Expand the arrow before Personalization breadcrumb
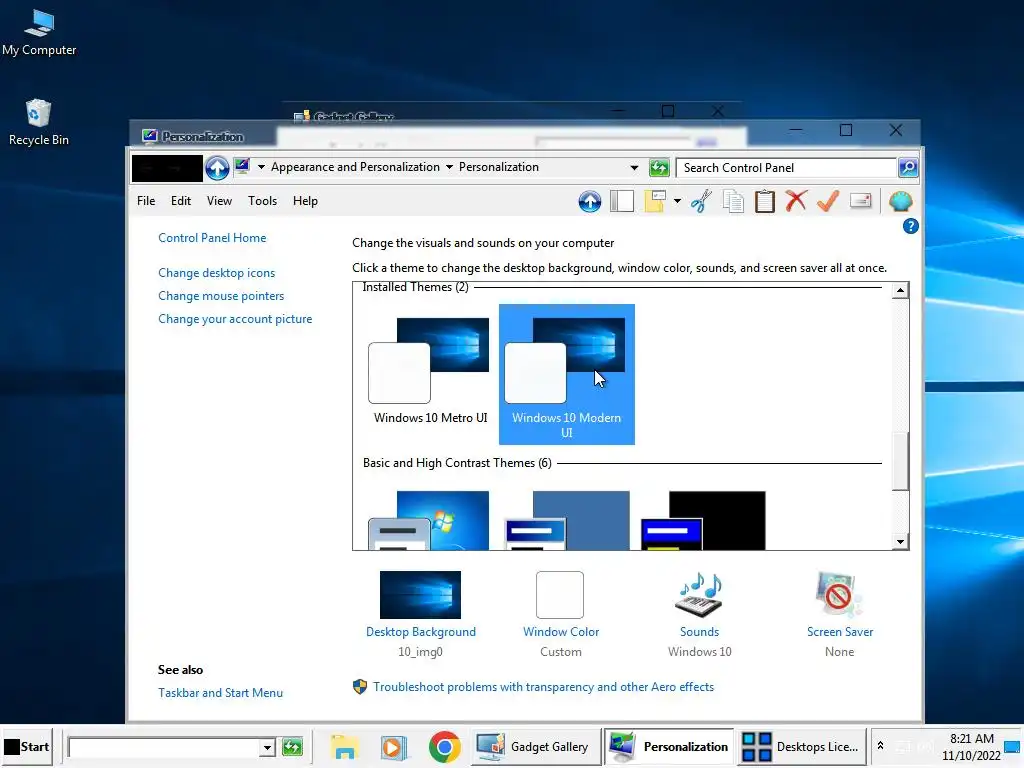Image resolution: width=1024 pixels, height=768 pixels. [449, 167]
